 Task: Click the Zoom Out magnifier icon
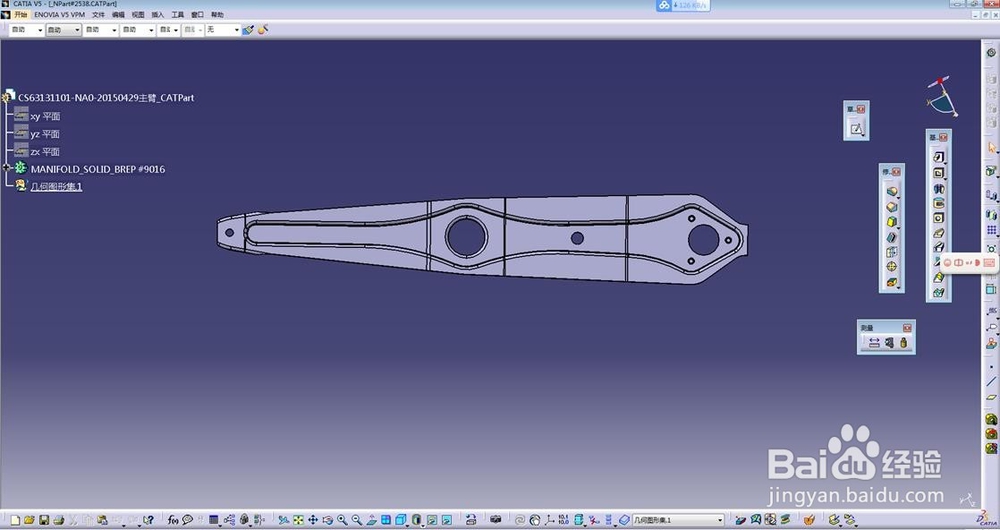click(357, 520)
